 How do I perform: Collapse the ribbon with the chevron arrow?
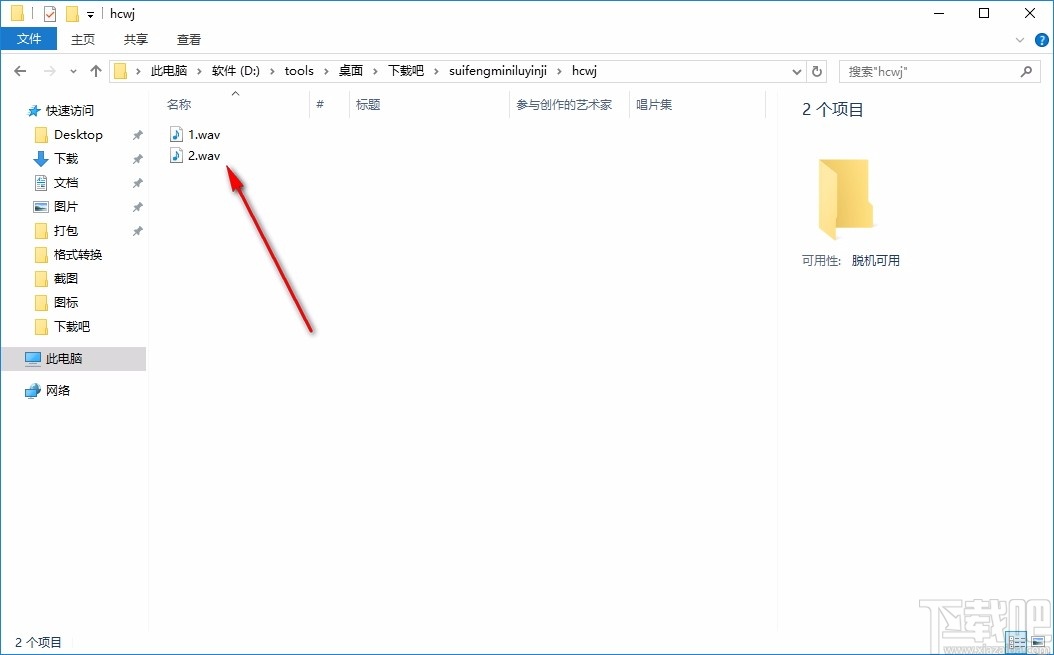click(x=1019, y=39)
